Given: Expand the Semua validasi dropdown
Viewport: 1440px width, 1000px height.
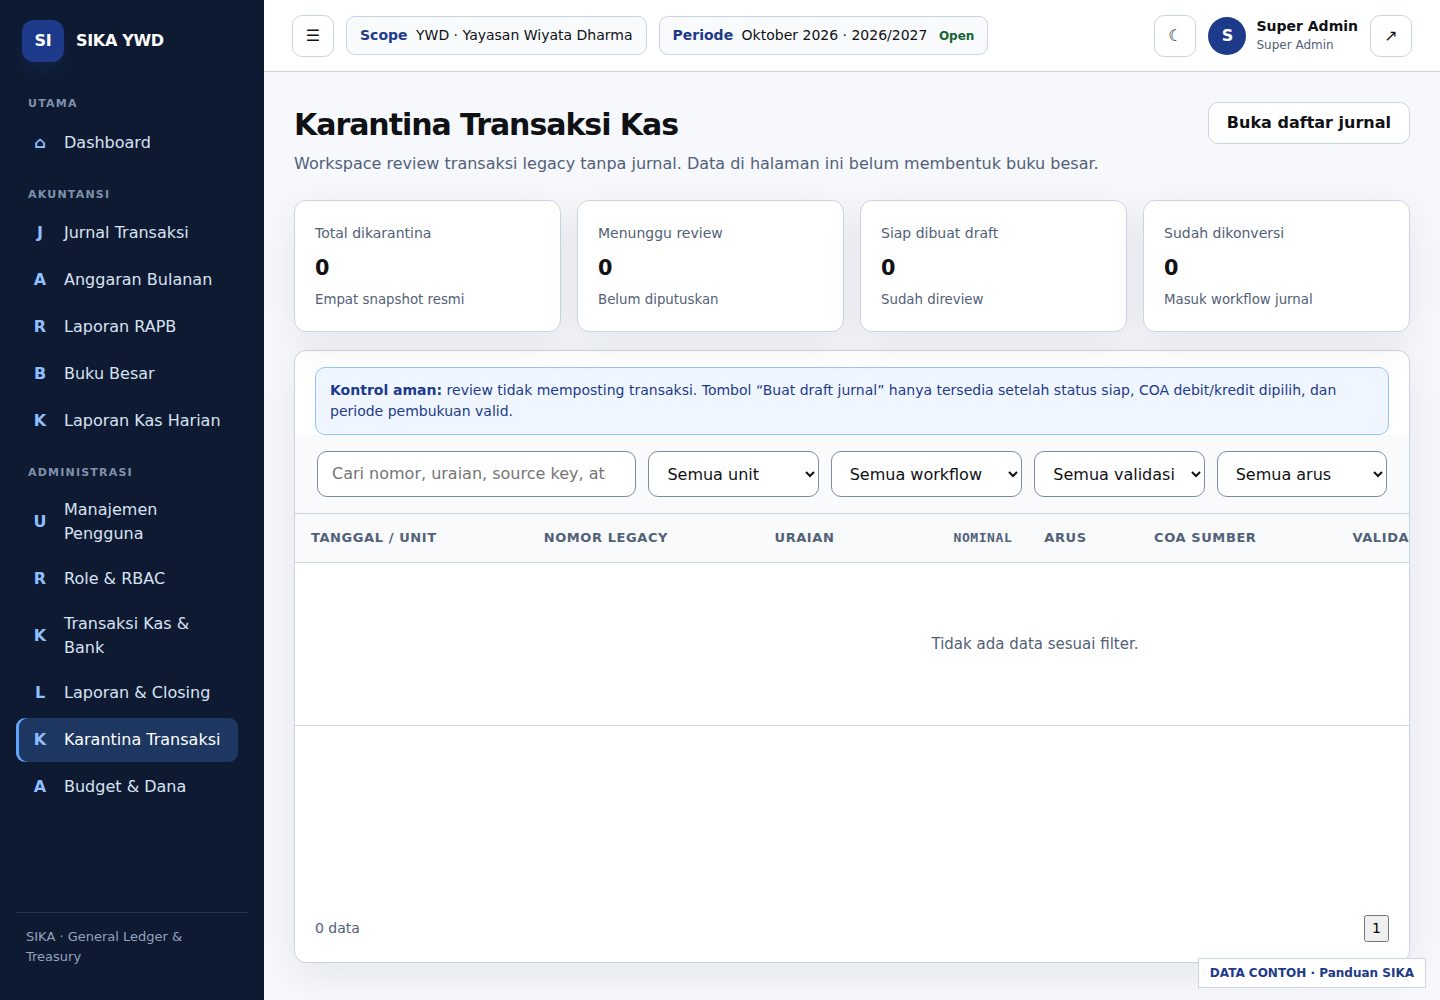Looking at the screenshot, I should (1119, 474).
